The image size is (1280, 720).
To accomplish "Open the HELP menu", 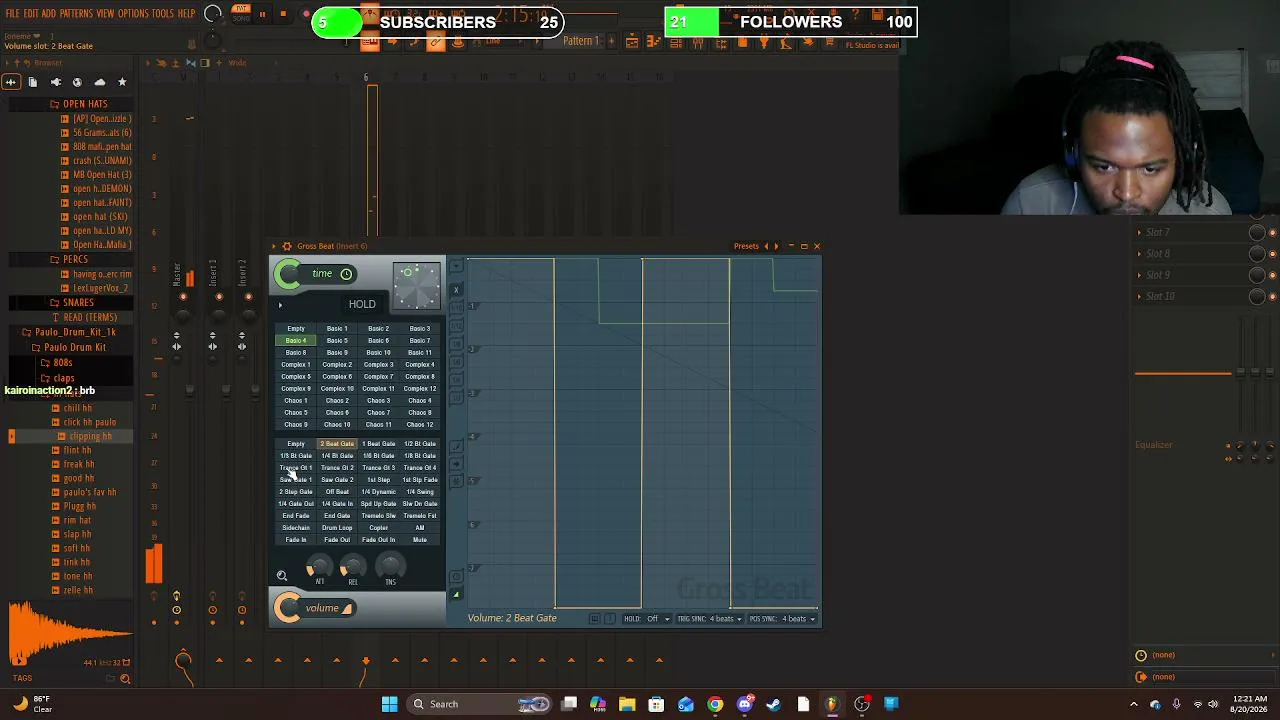I will click(187, 14).
